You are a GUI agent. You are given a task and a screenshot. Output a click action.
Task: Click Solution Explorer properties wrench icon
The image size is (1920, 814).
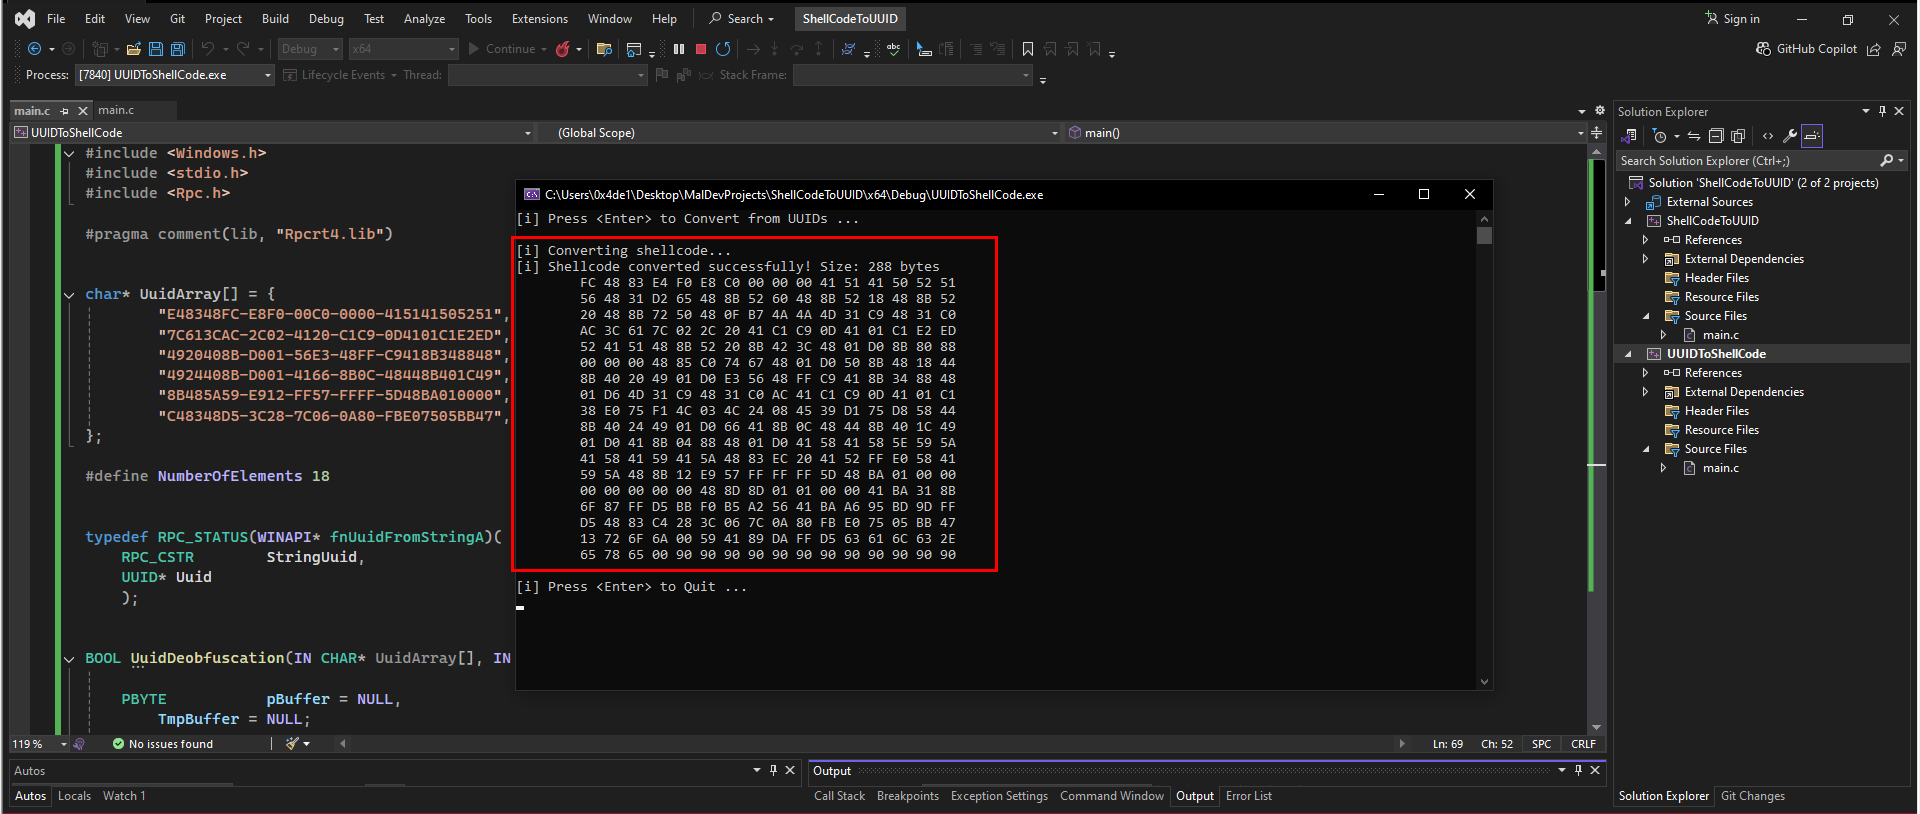coord(1790,136)
